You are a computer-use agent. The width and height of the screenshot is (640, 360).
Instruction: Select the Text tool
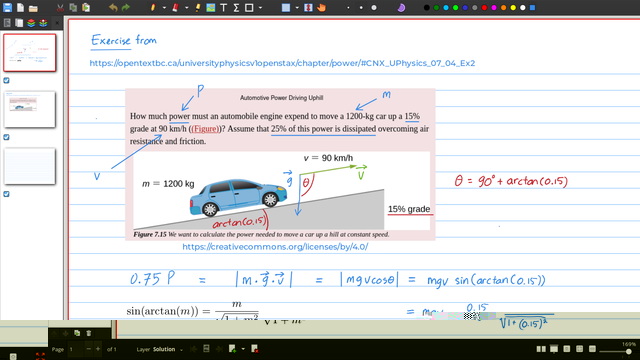pos(223,7)
